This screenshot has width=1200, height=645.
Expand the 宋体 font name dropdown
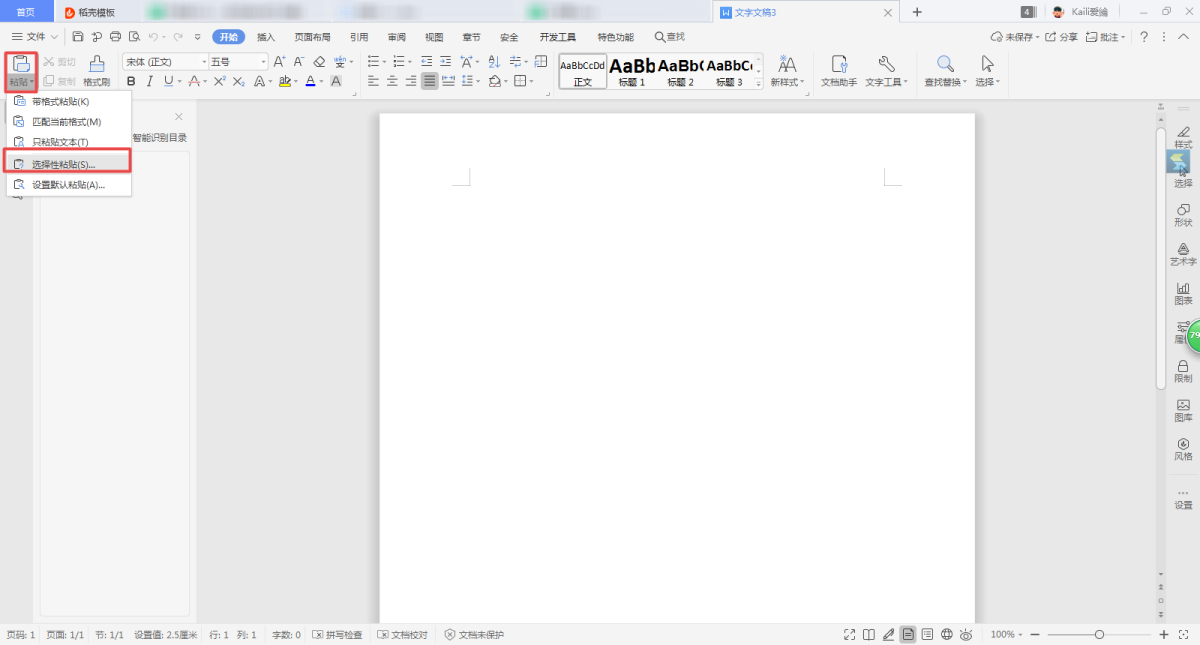point(204,62)
